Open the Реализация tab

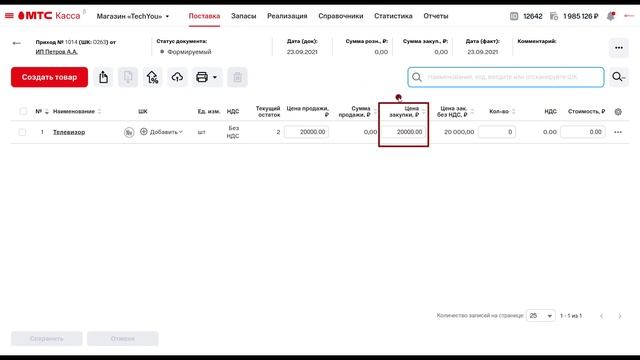287,16
